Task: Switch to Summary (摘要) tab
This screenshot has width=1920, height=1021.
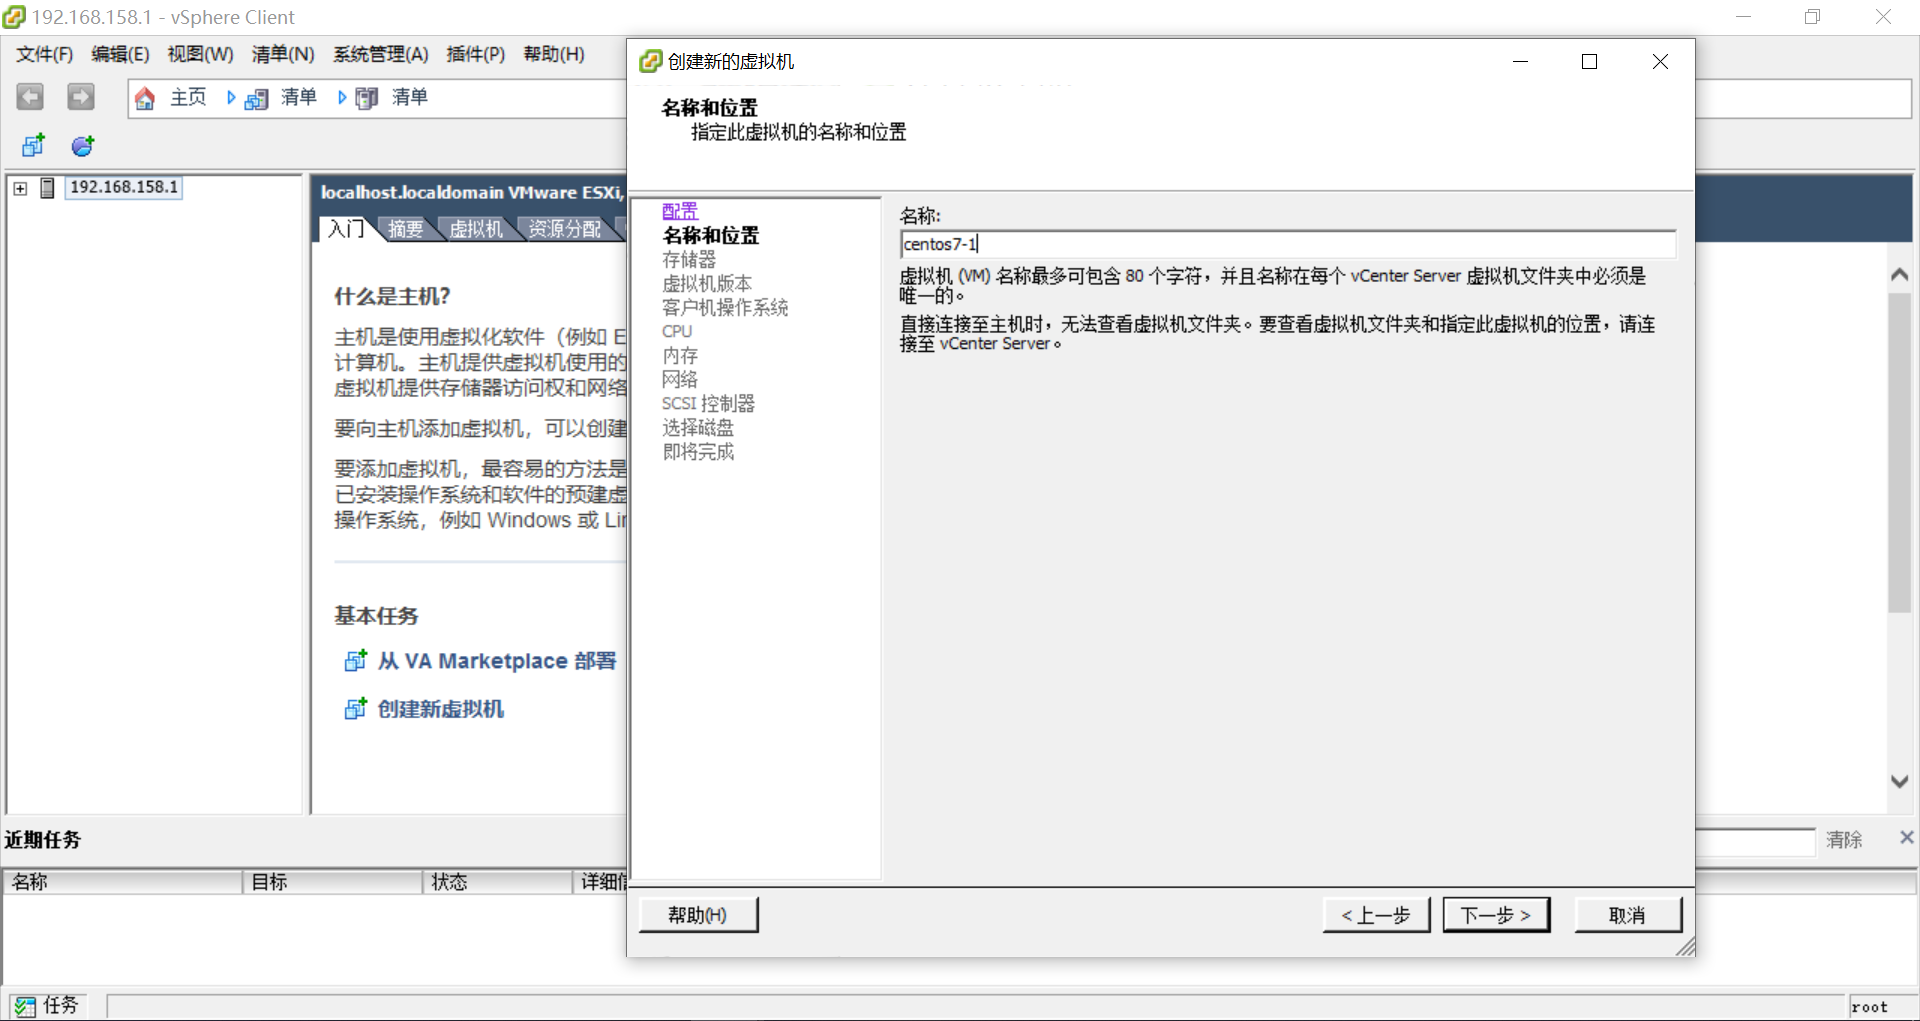Action: pos(406,229)
